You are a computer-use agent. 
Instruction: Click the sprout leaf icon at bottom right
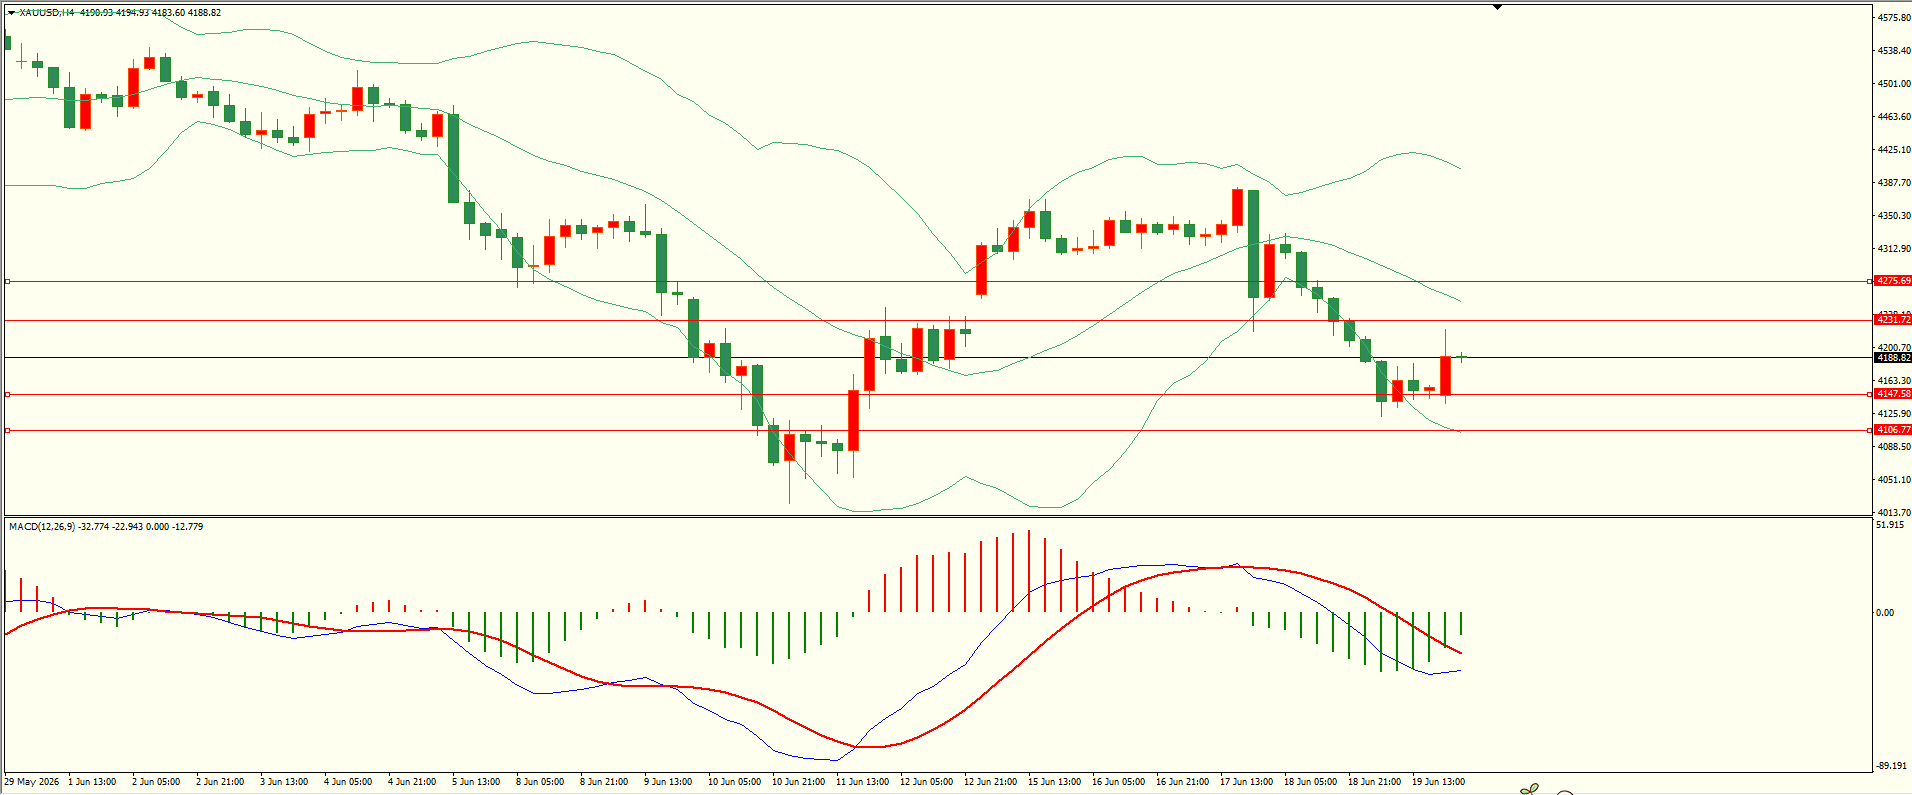point(1529,789)
